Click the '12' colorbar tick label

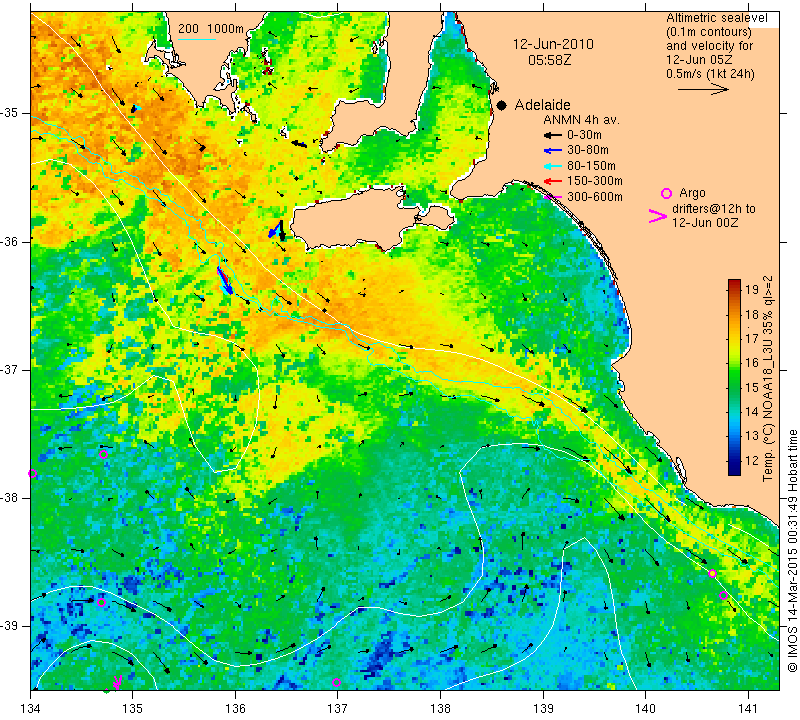tap(753, 460)
